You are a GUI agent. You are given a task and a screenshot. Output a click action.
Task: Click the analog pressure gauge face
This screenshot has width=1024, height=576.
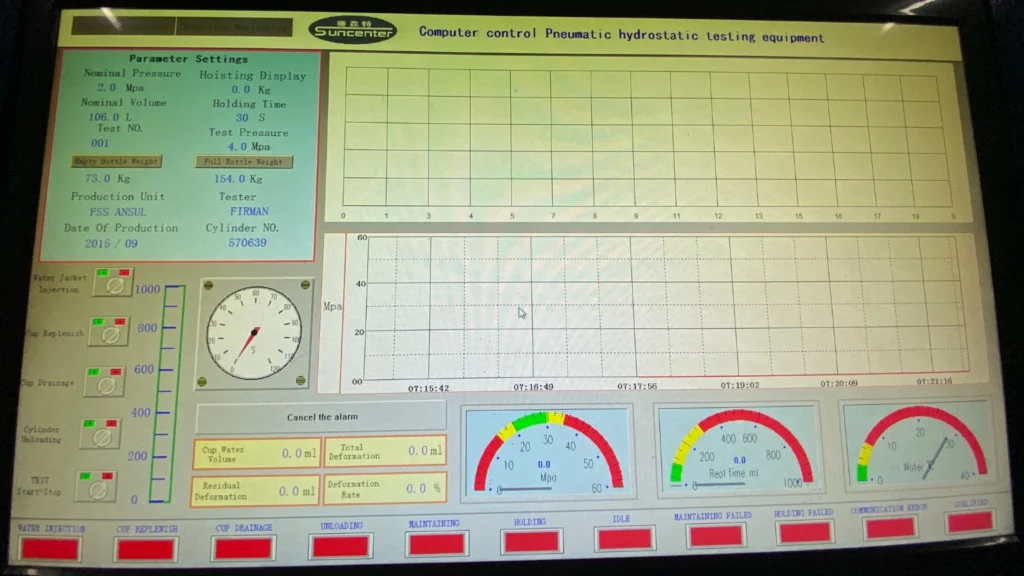(253, 332)
